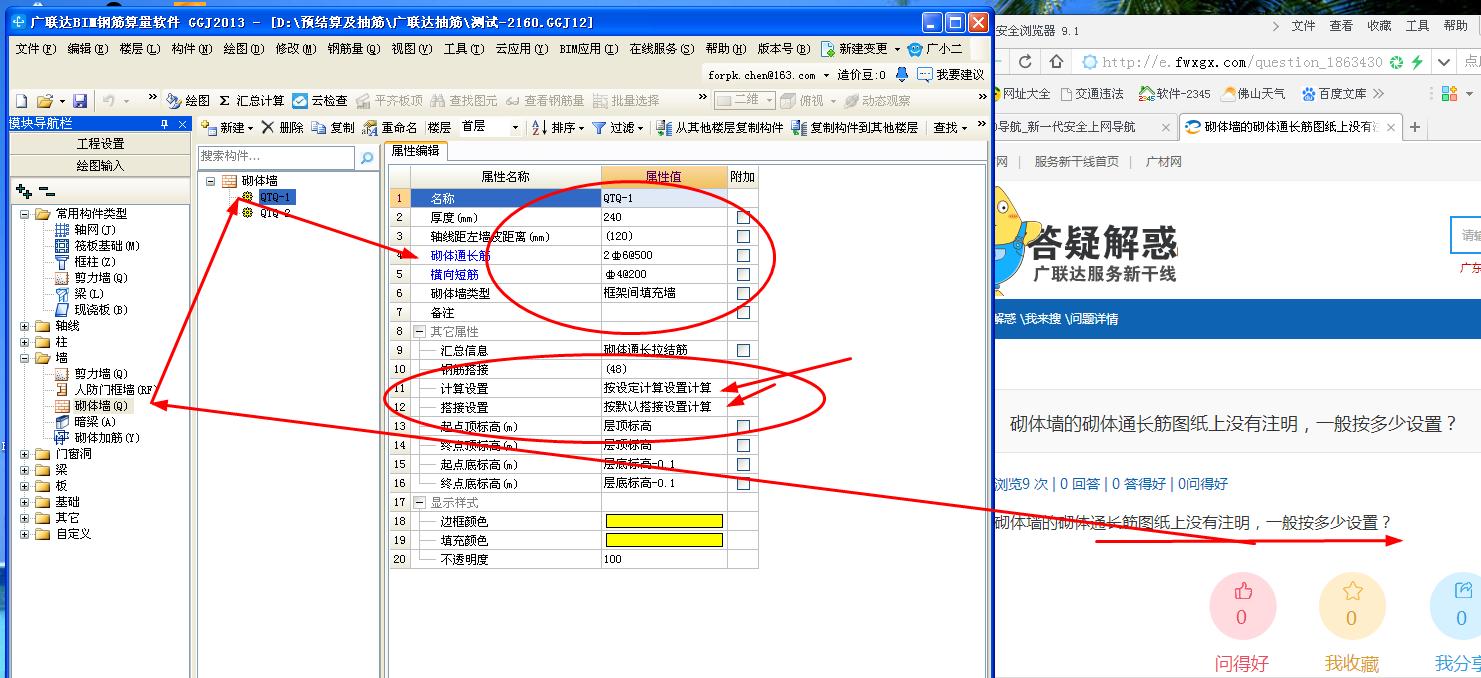Expand the 轴线 tree node
The height and width of the screenshot is (678, 1481).
pos(25,326)
